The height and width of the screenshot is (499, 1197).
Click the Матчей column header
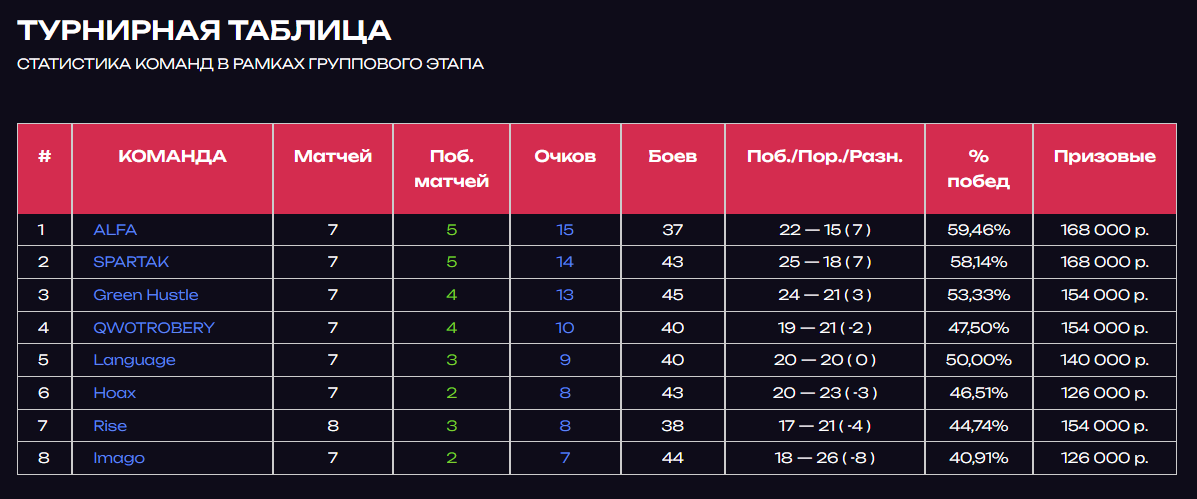tap(333, 157)
